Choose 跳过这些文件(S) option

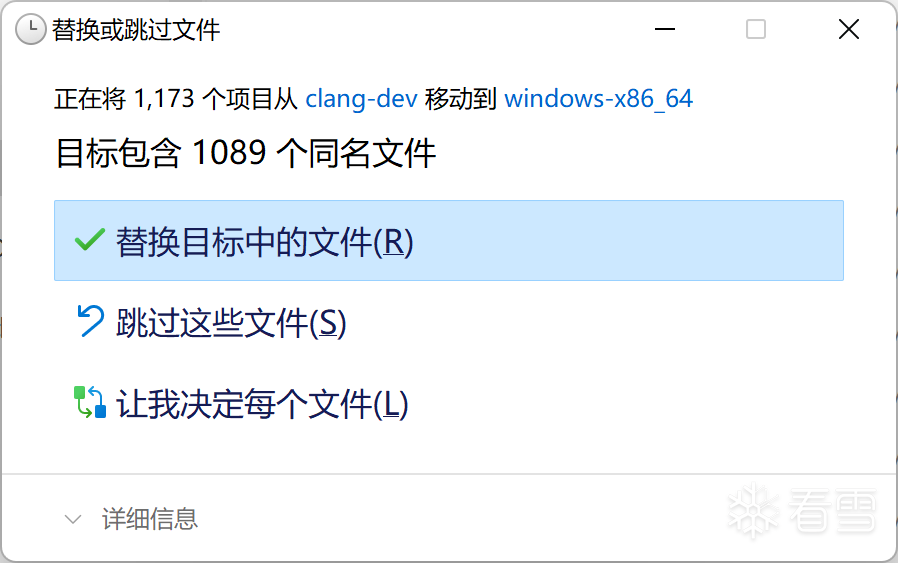tap(449, 322)
